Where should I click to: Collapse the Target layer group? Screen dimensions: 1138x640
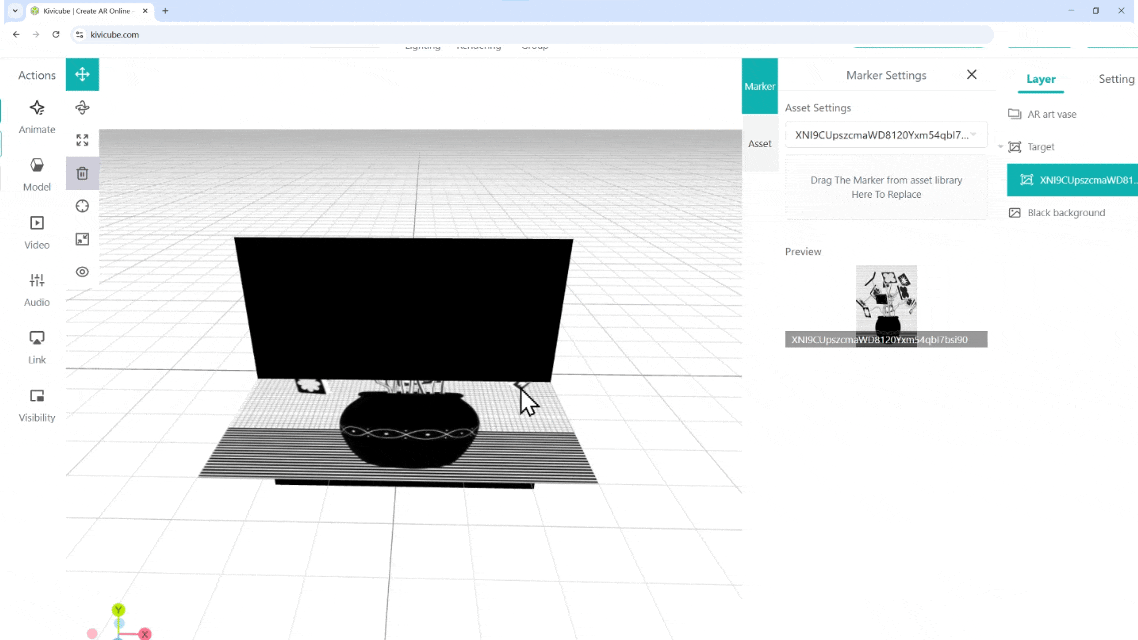(1001, 147)
